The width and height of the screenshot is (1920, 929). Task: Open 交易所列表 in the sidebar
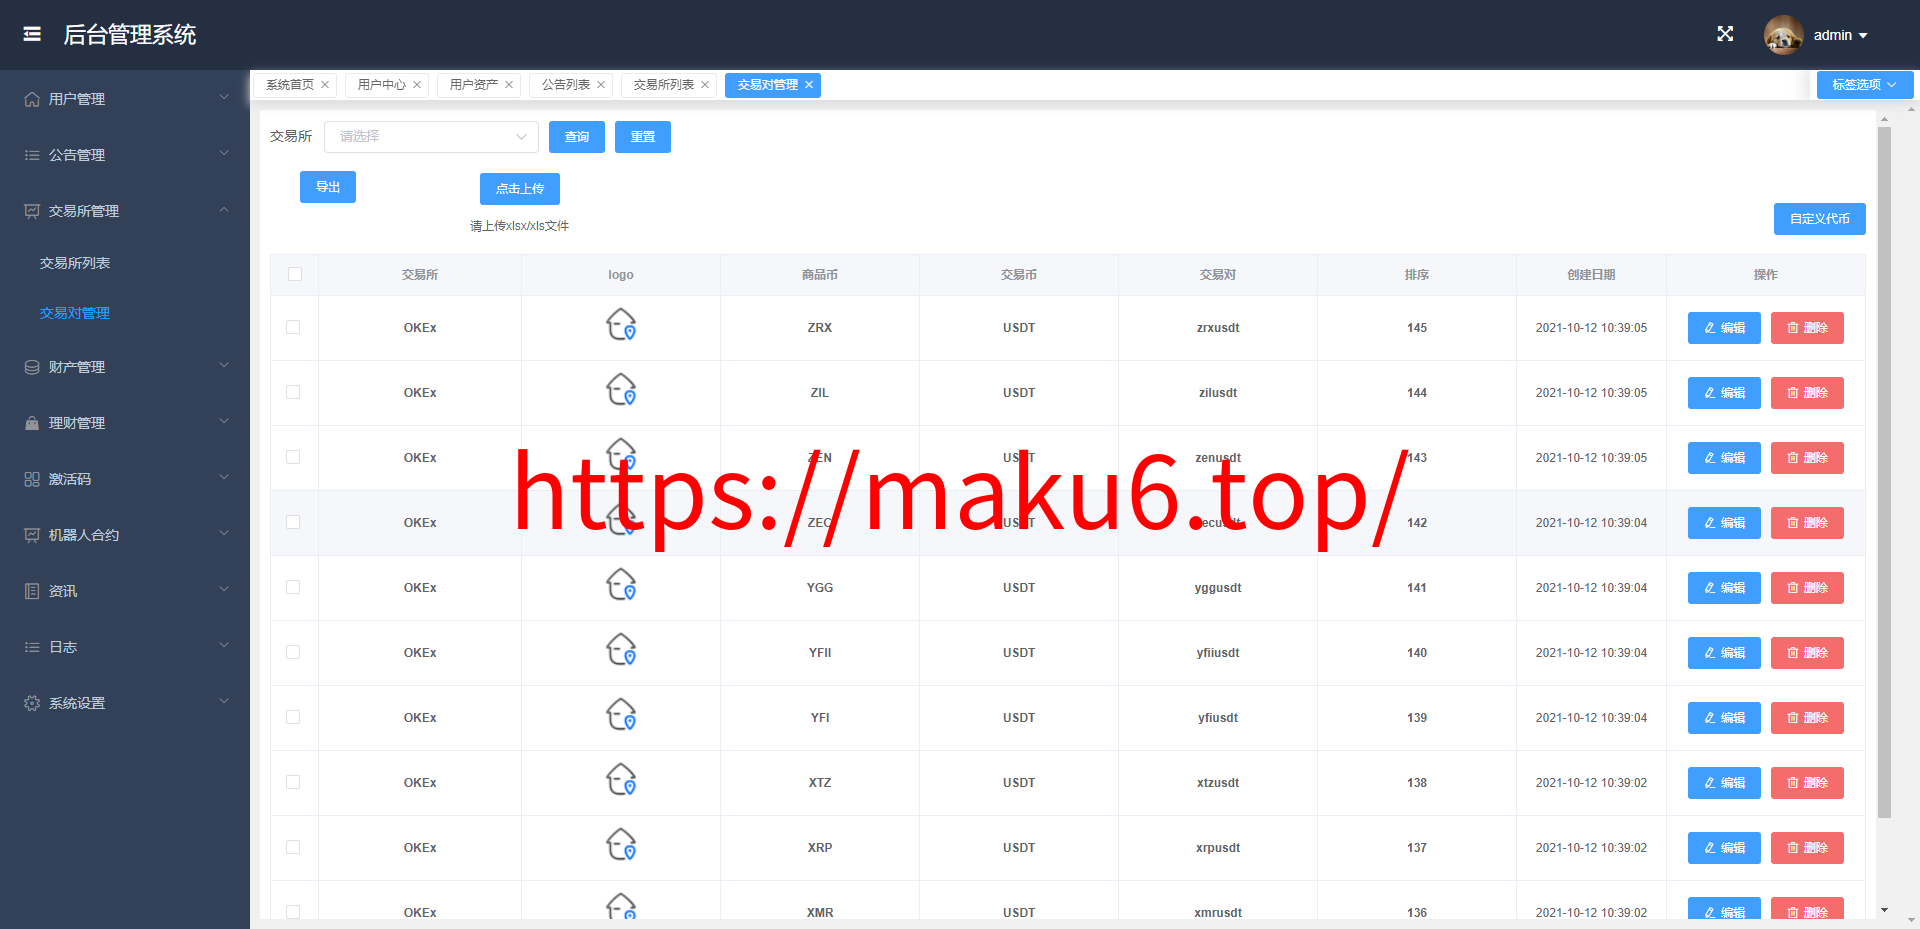pos(75,263)
